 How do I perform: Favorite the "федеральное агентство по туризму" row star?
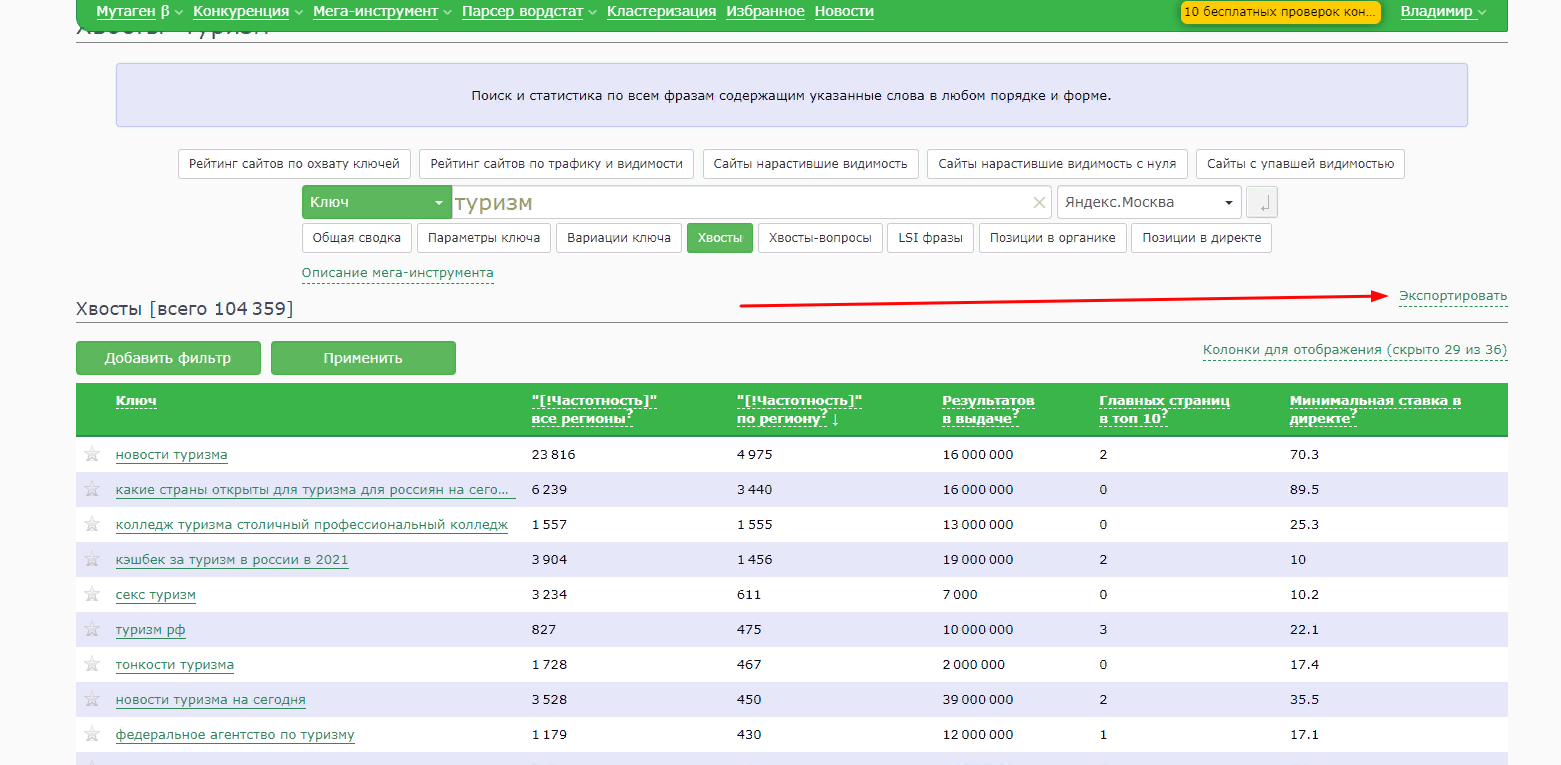click(x=92, y=734)
